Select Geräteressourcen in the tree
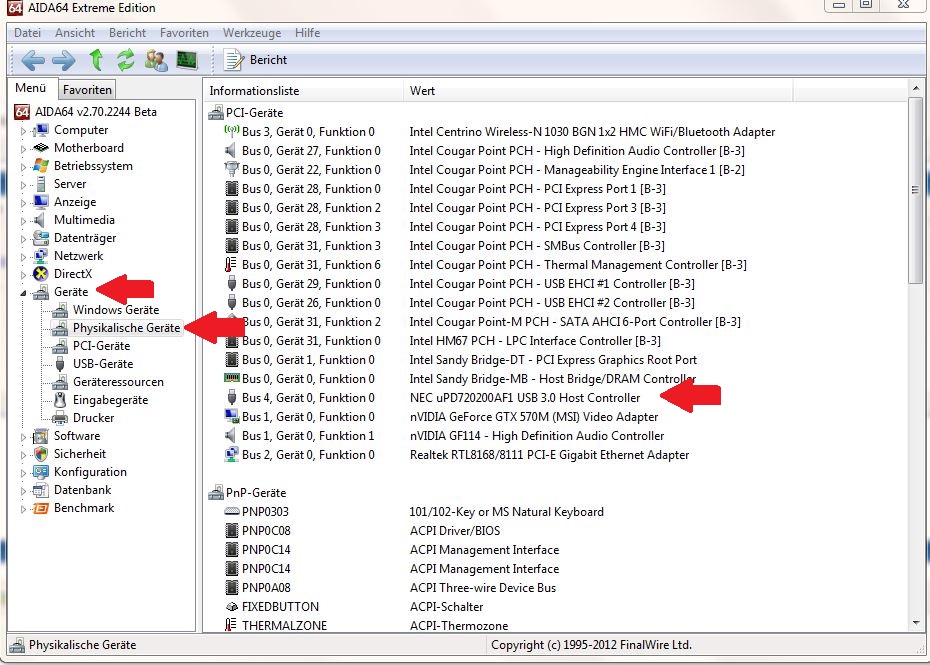 pos(118,382)
